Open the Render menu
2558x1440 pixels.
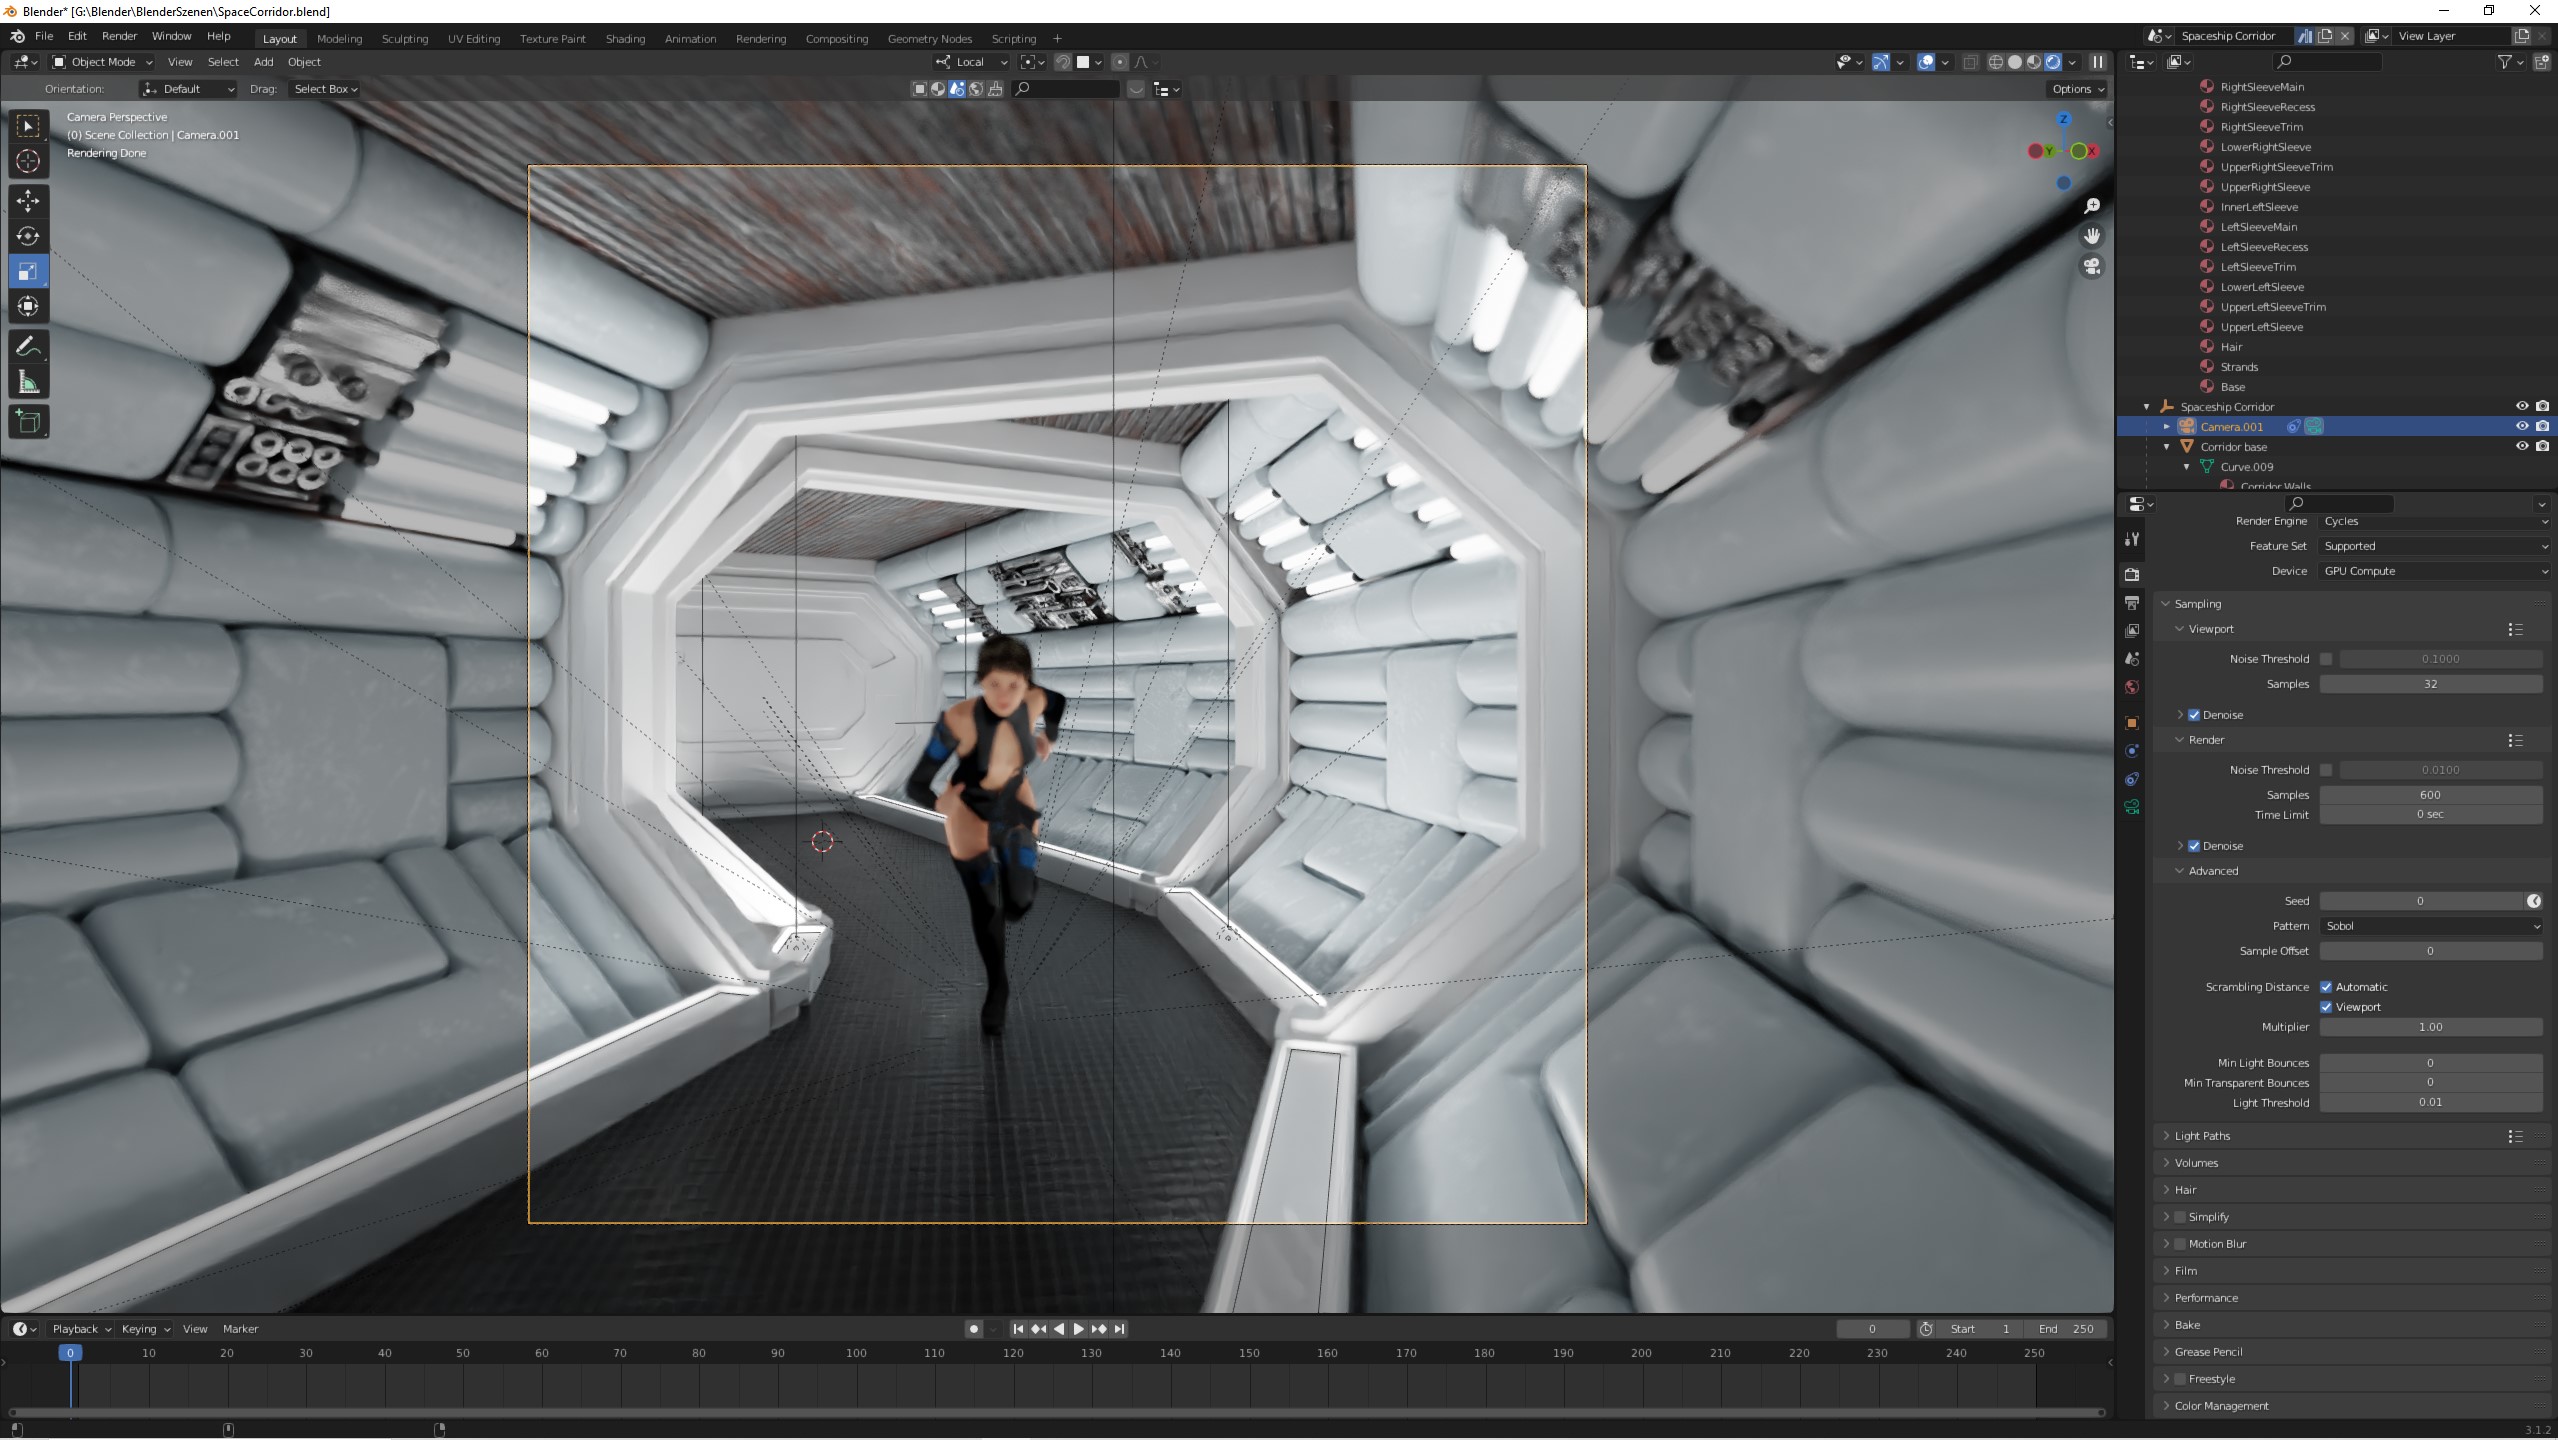coord(119,36)
